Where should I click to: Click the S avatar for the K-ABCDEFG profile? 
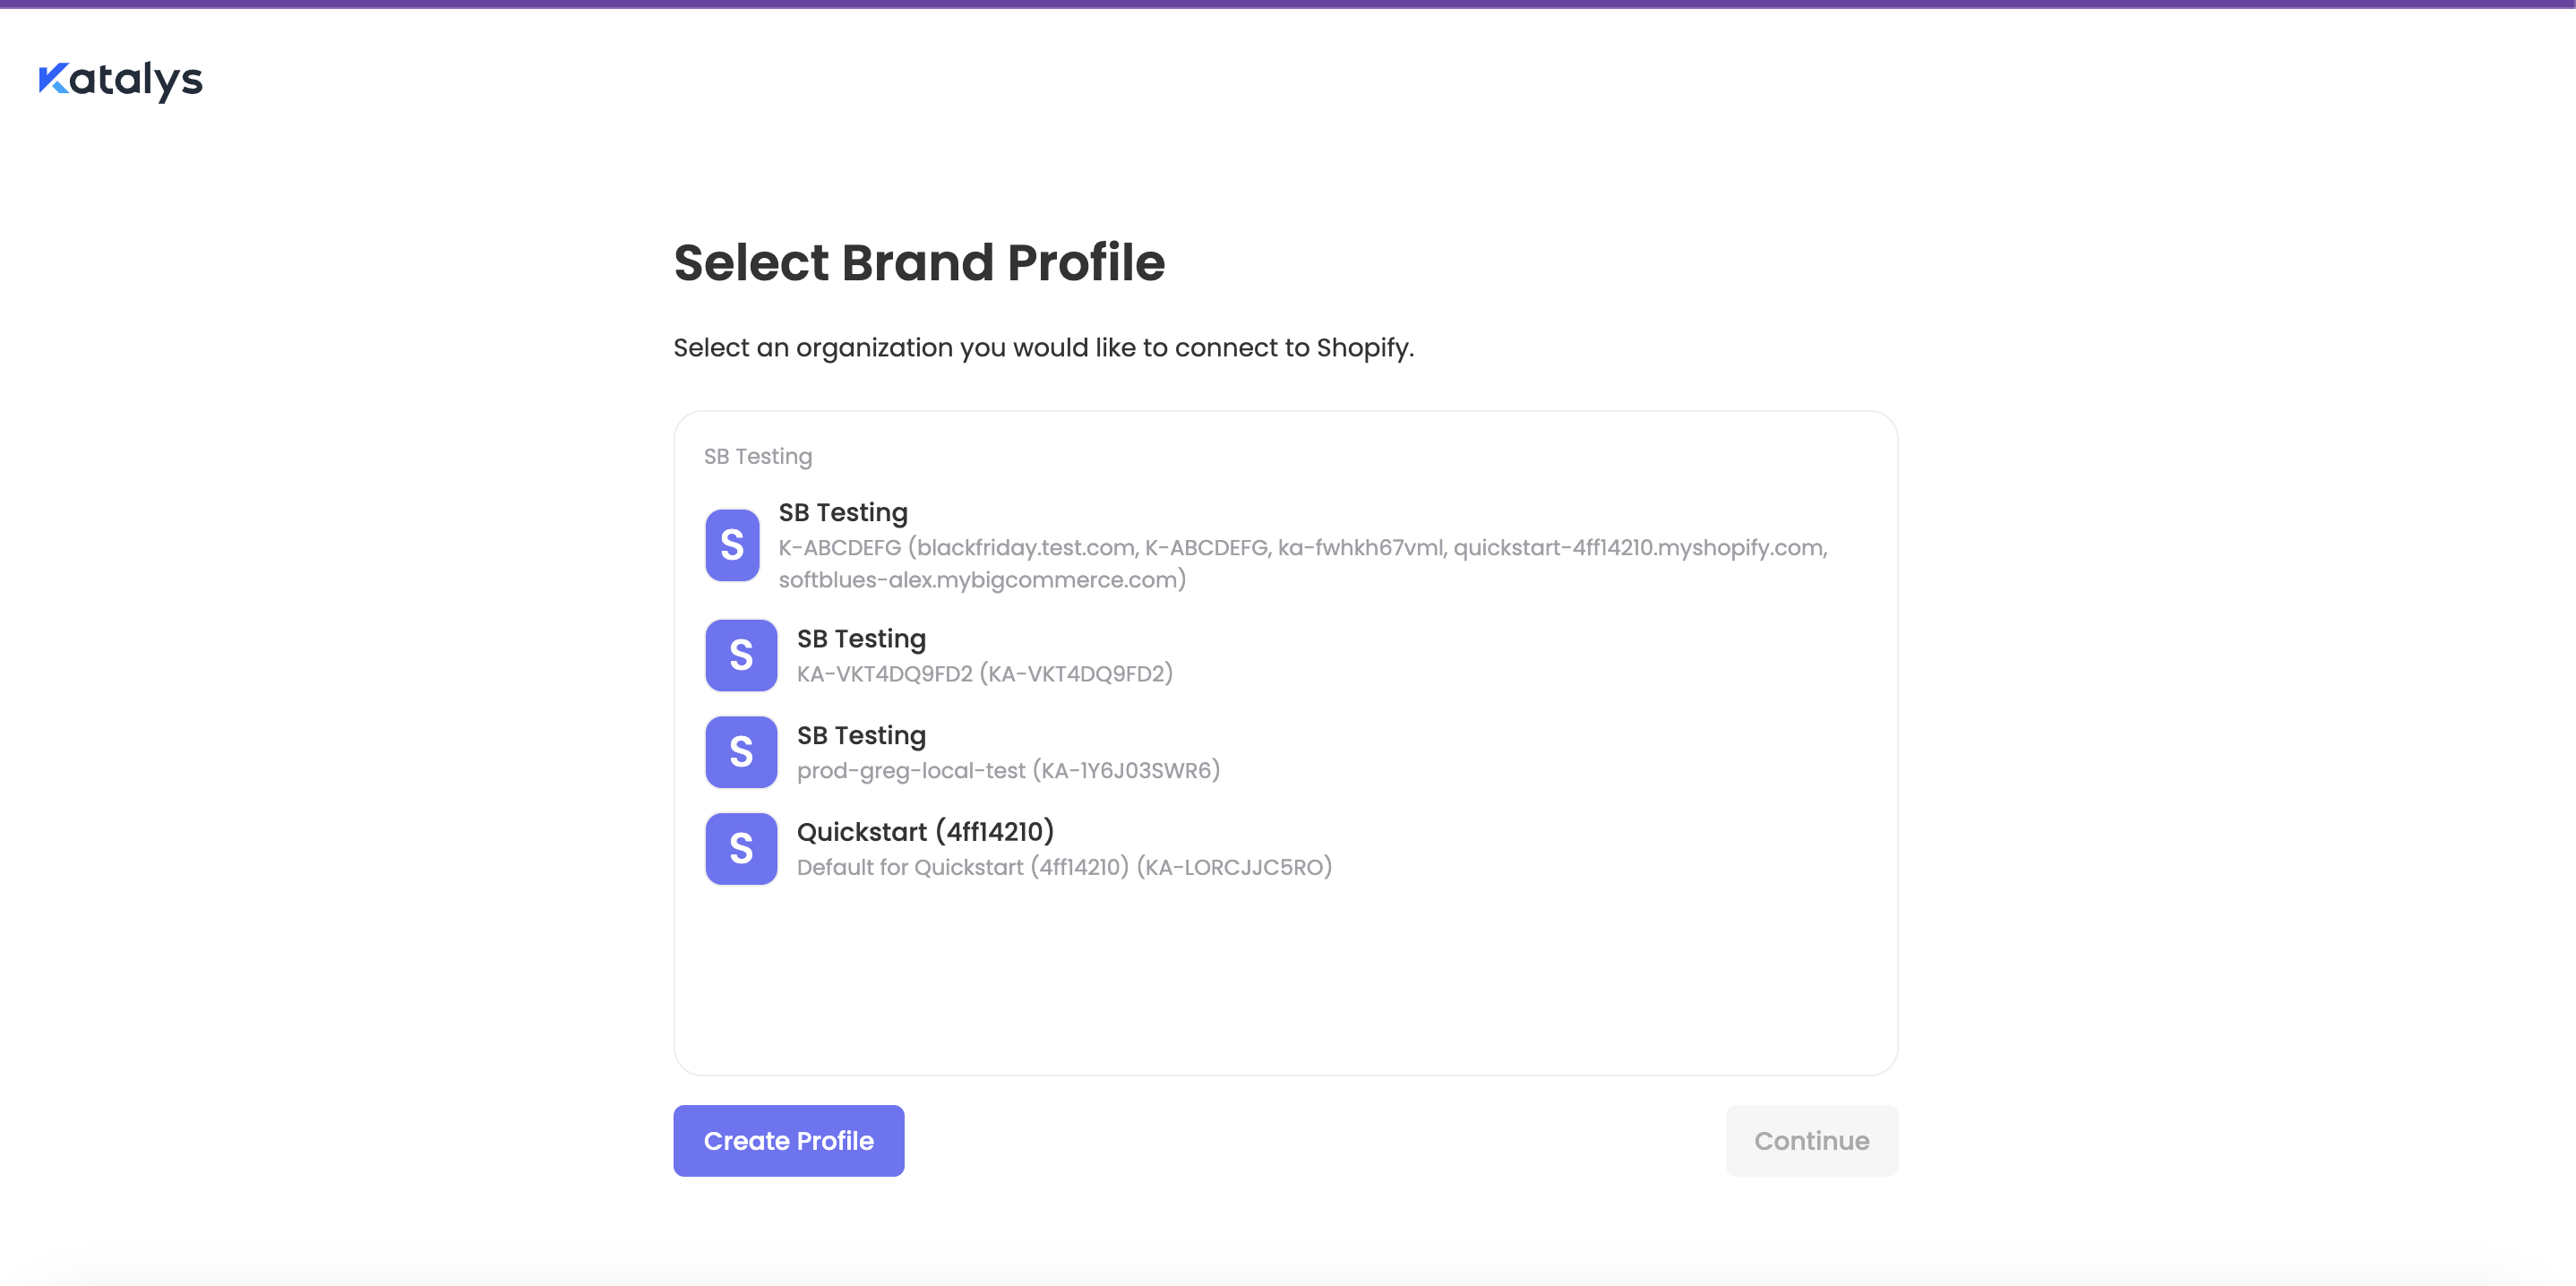click(732, 545)
